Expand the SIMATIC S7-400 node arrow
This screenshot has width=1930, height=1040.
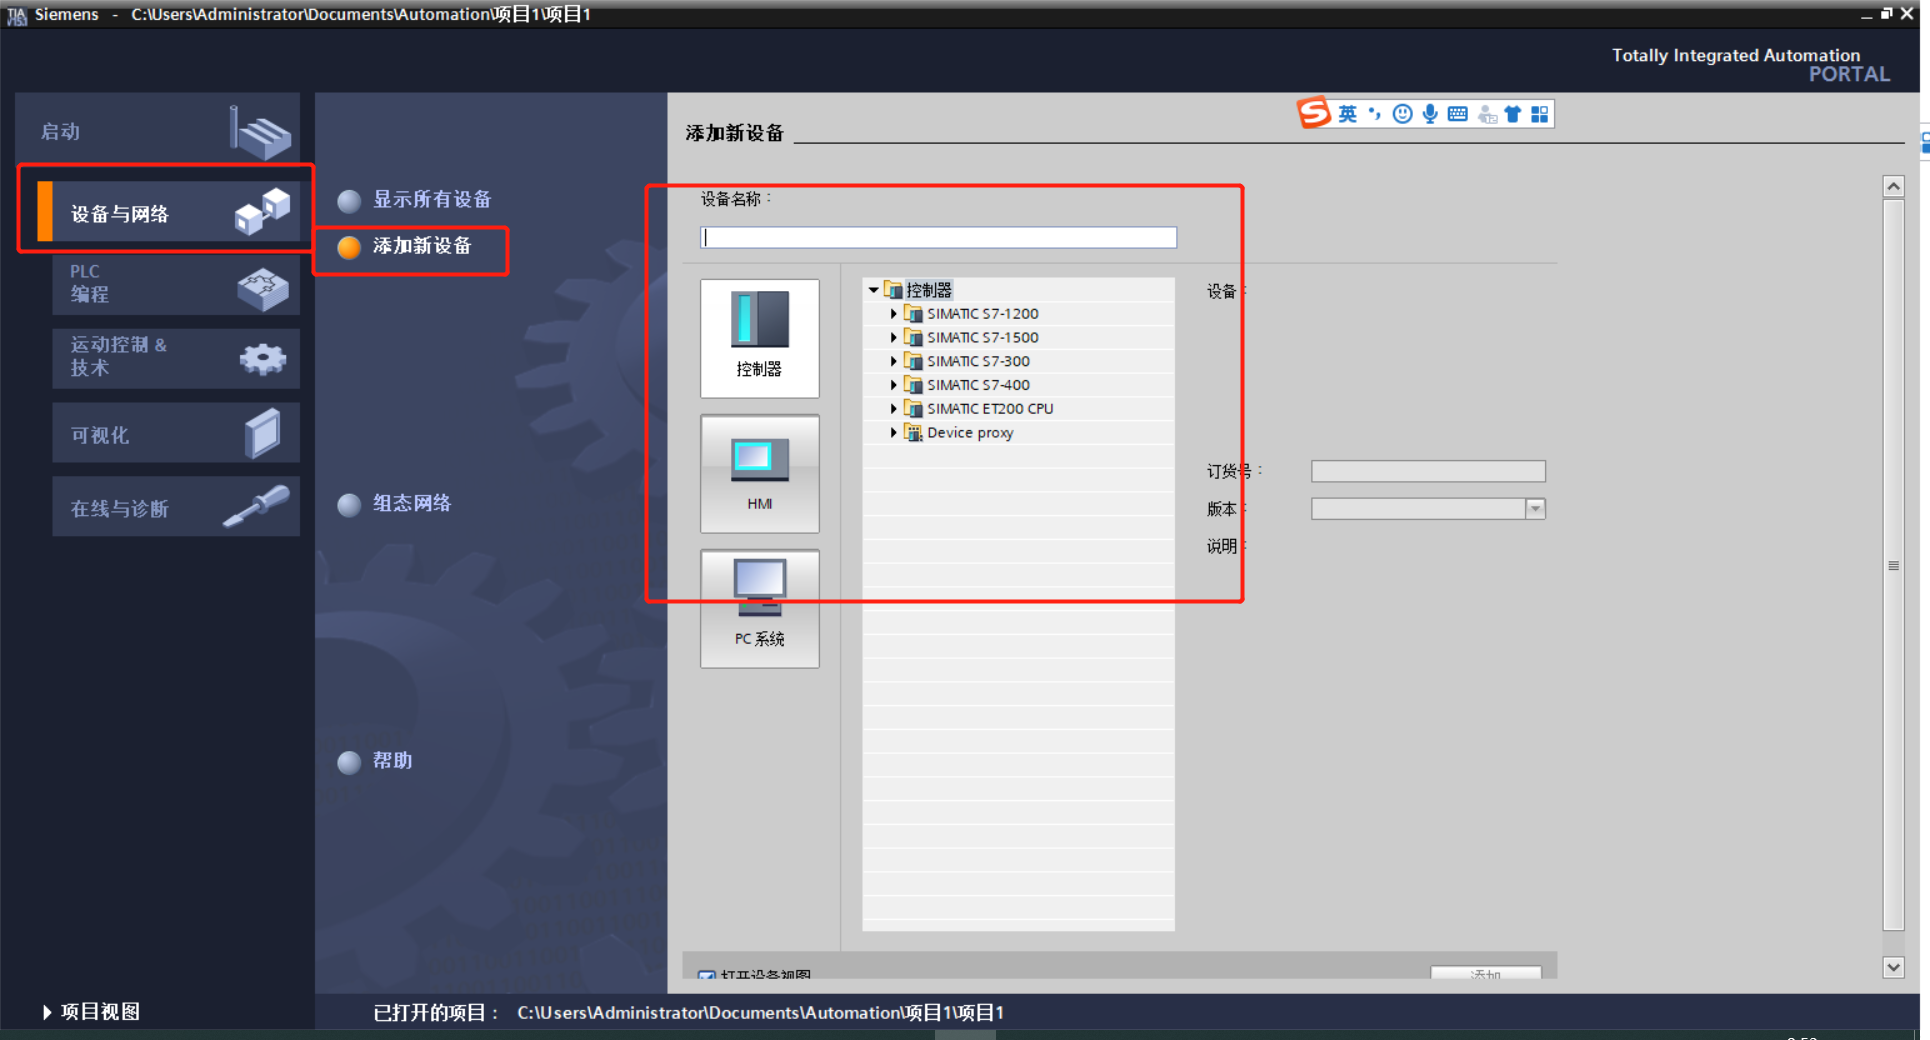(x=893, y=385)
